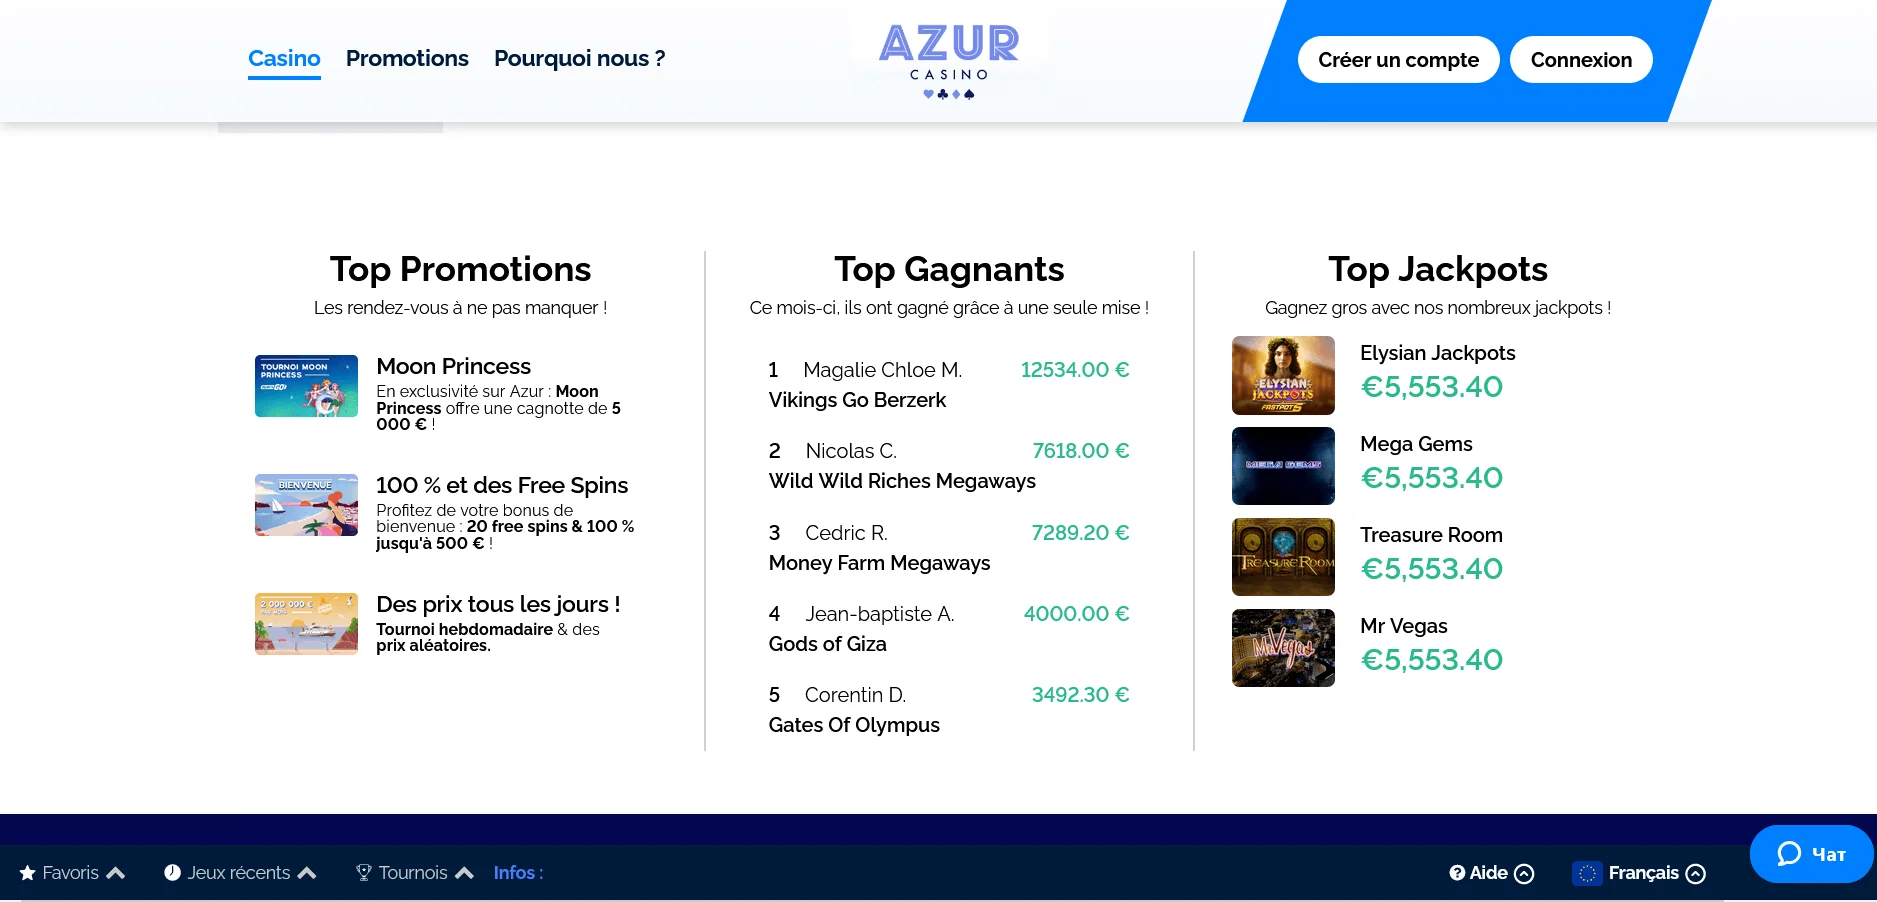Viewport: 1877px width, 902px height.
Task: Click the Connexion button
Action: 1581,60
